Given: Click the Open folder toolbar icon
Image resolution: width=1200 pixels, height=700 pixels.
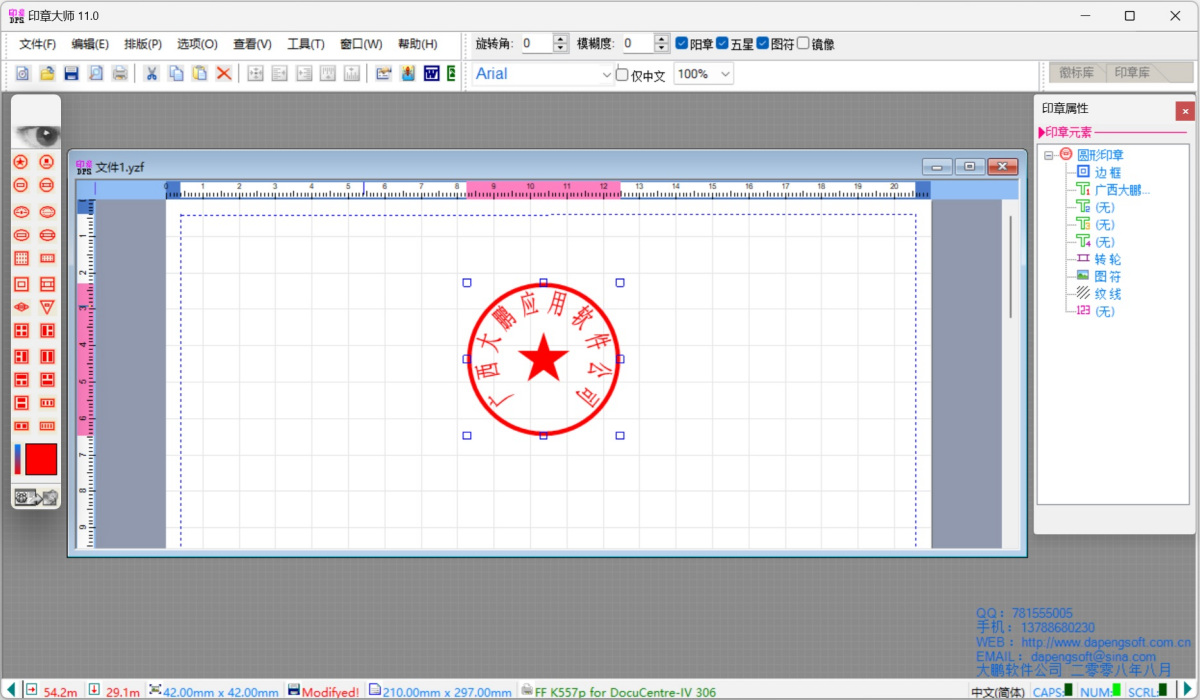Looking at the screenshot, I should (x=46, y=73).
